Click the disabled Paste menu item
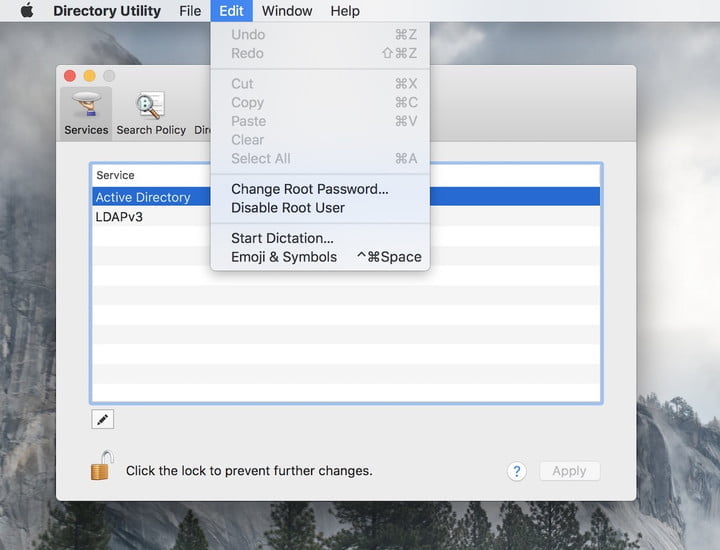 point(320,121)
